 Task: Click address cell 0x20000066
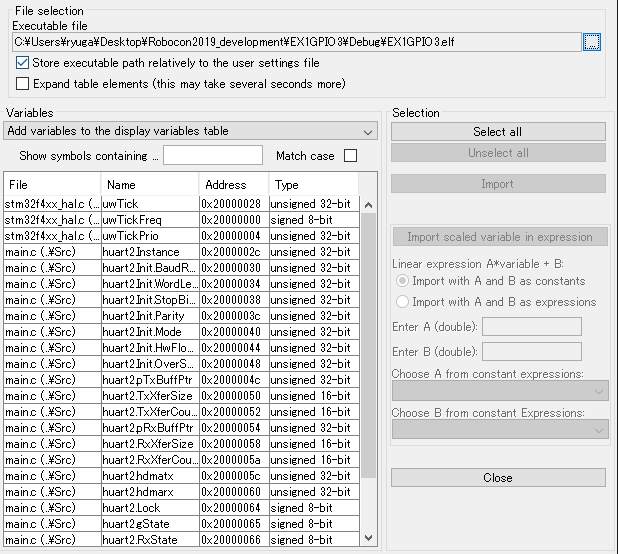(235, 539)
